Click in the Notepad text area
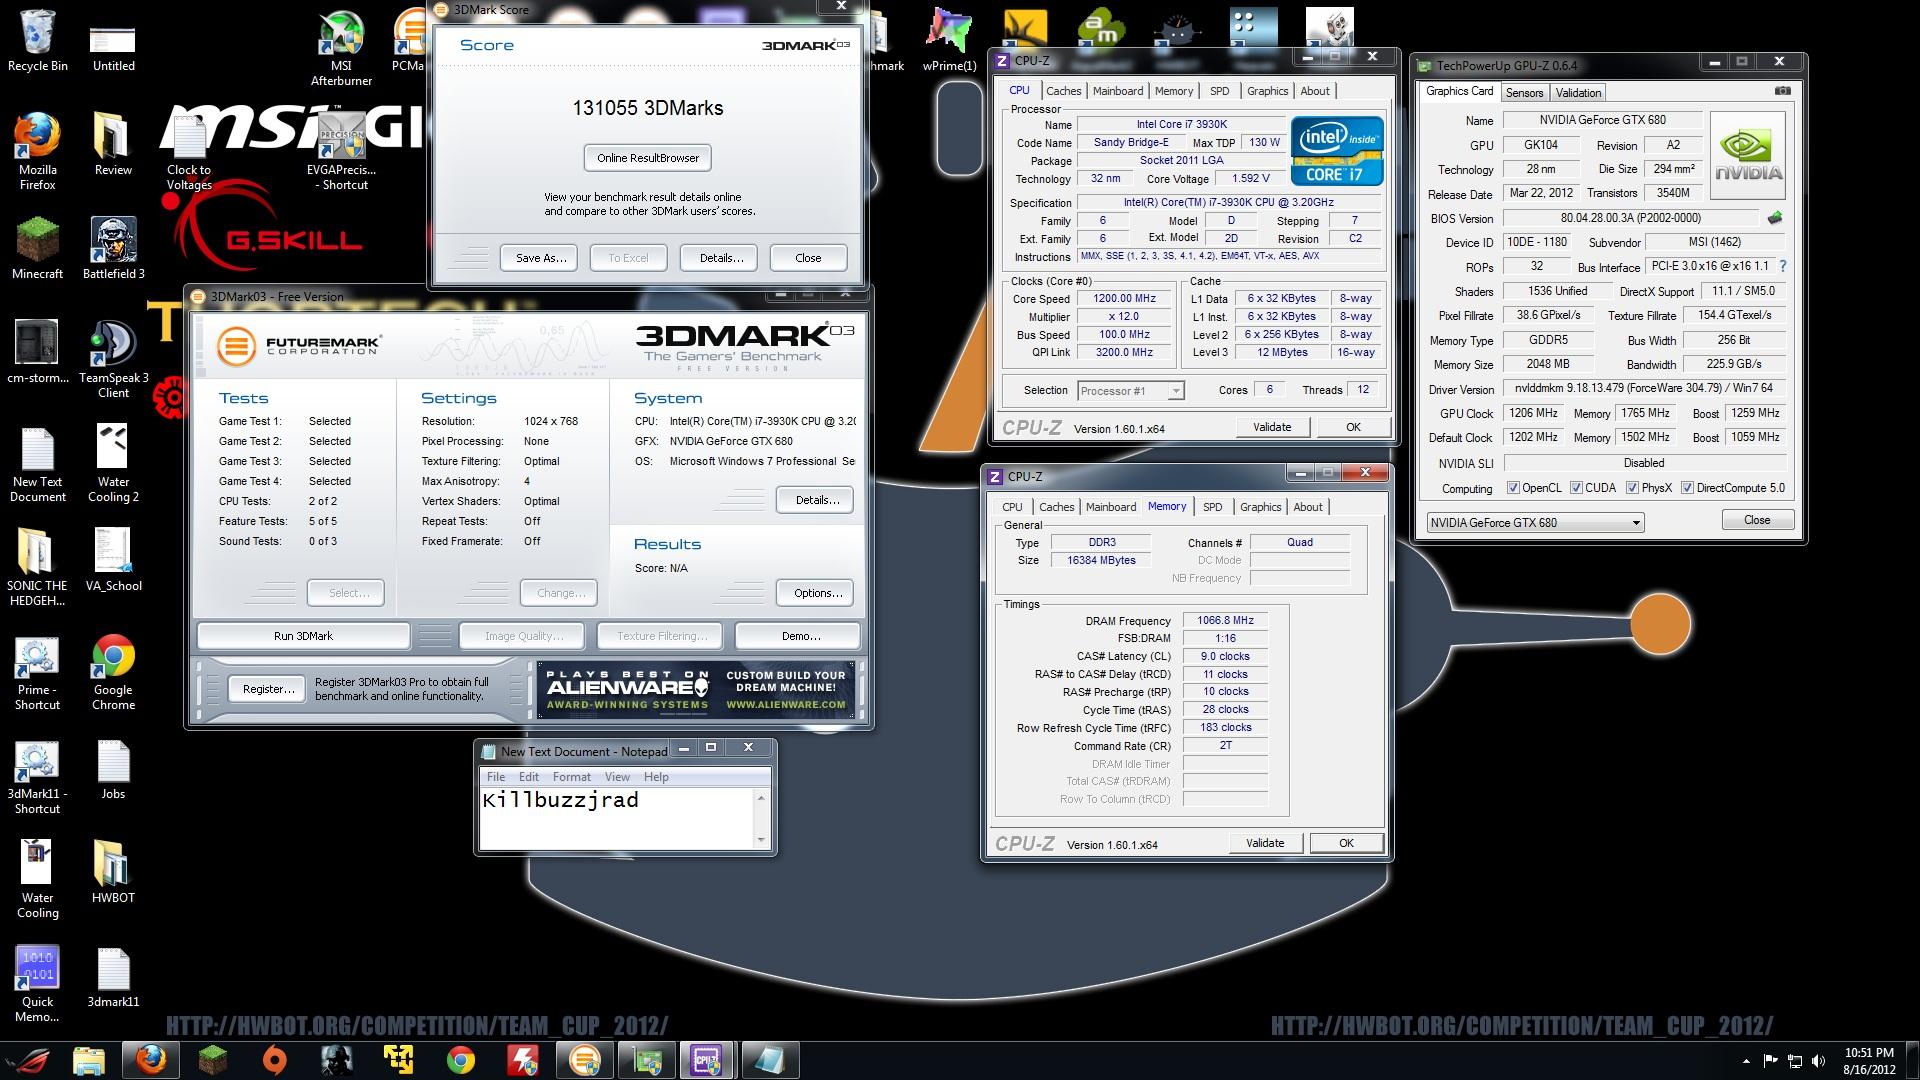 pos(617,818)
